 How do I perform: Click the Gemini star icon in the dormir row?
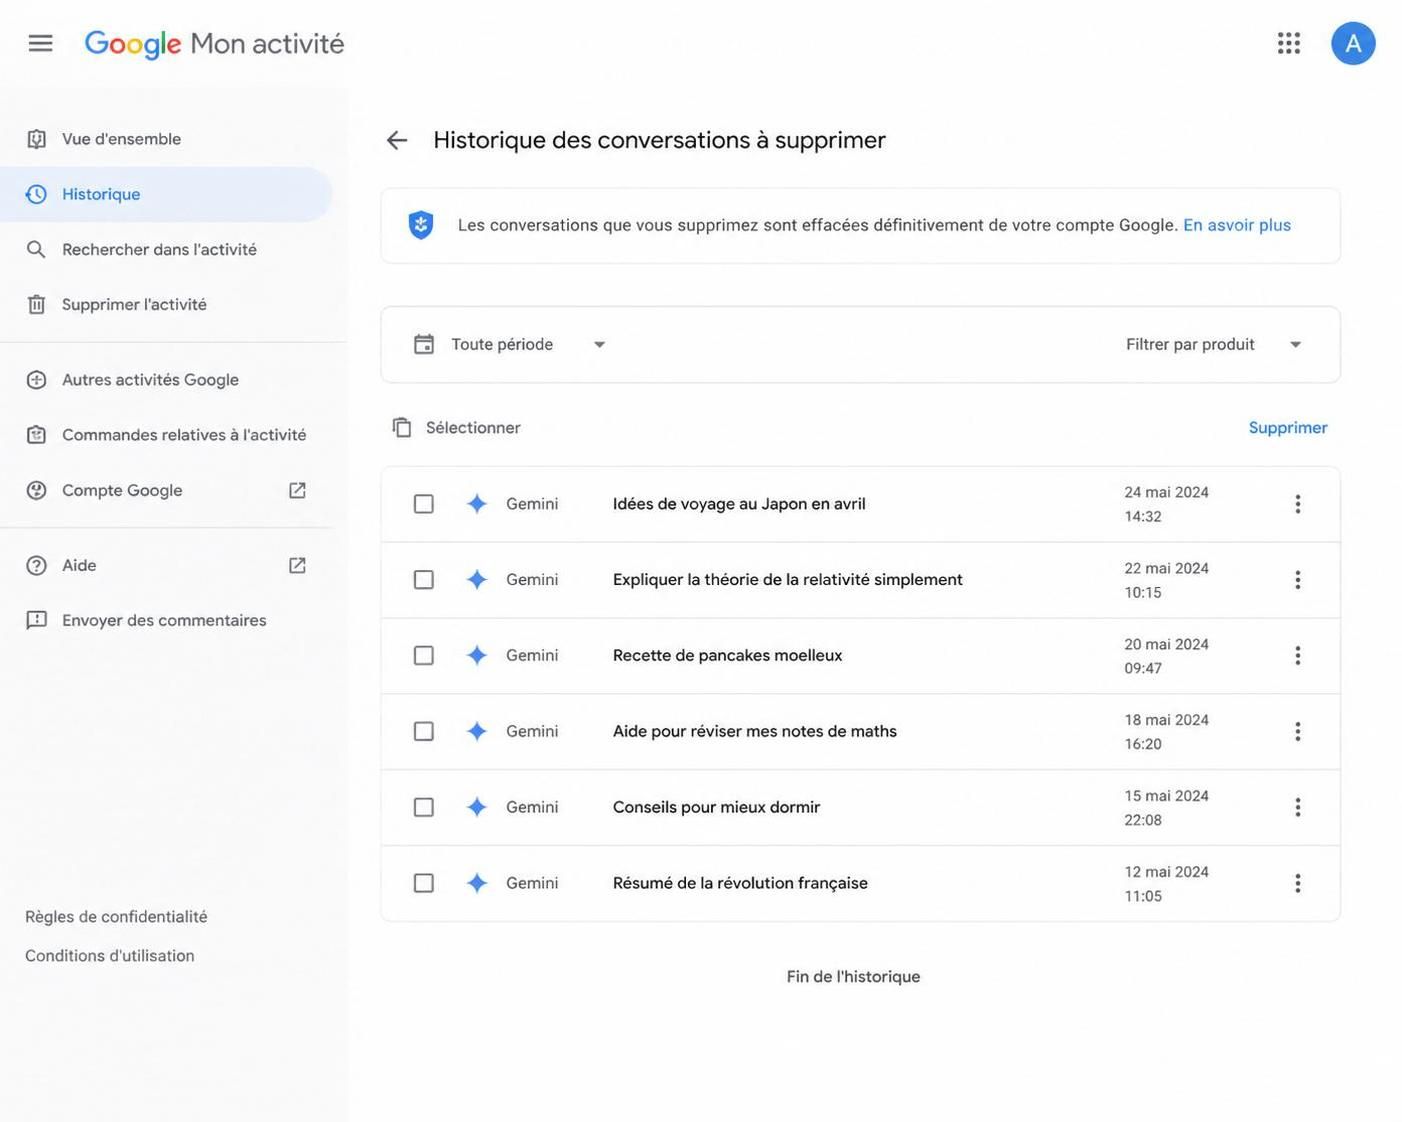[x=477, y=807]
